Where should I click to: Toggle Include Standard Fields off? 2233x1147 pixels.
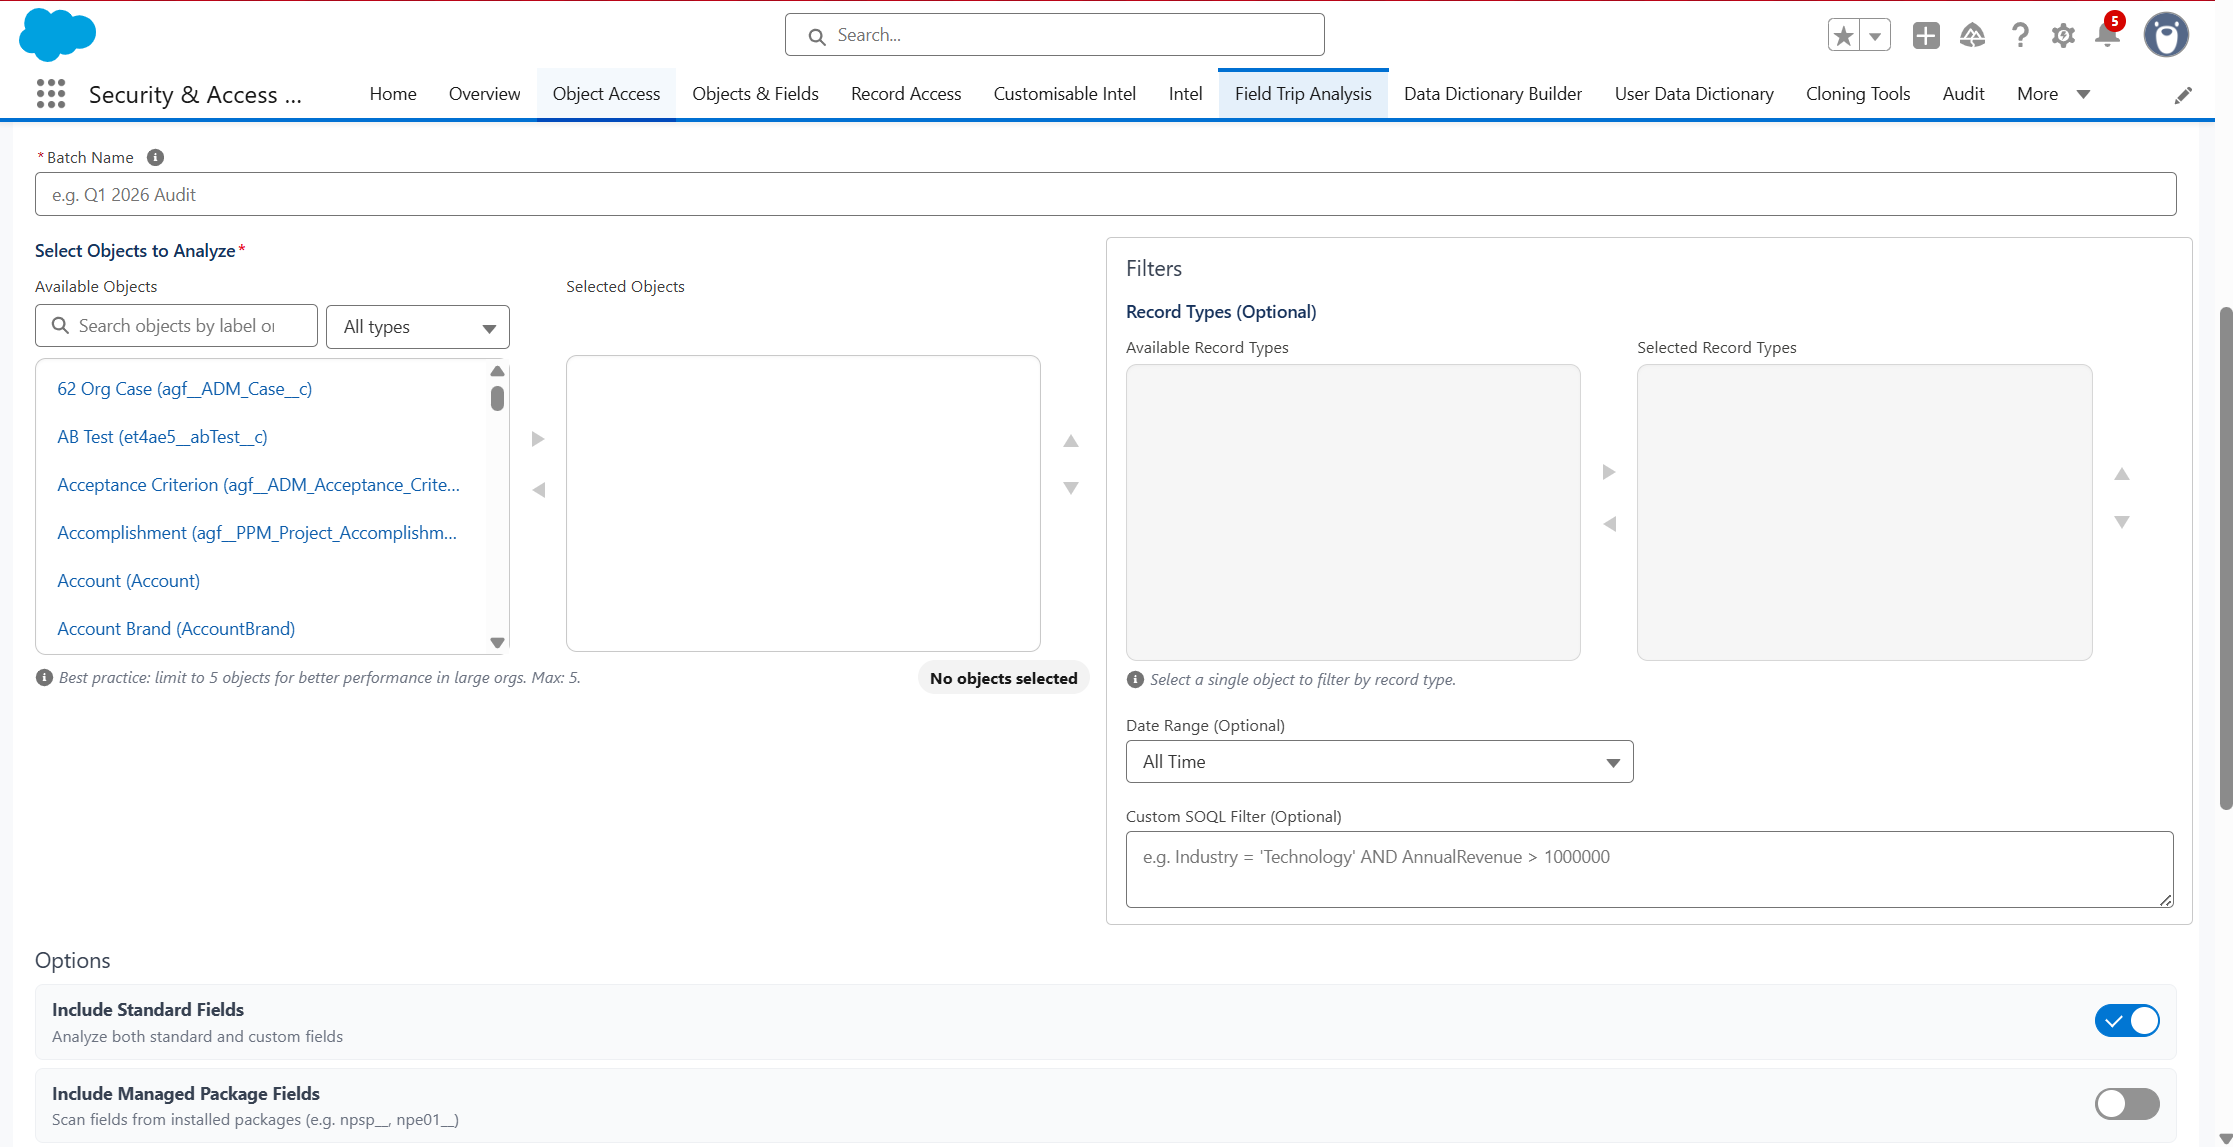[x=2127, y=1021]
